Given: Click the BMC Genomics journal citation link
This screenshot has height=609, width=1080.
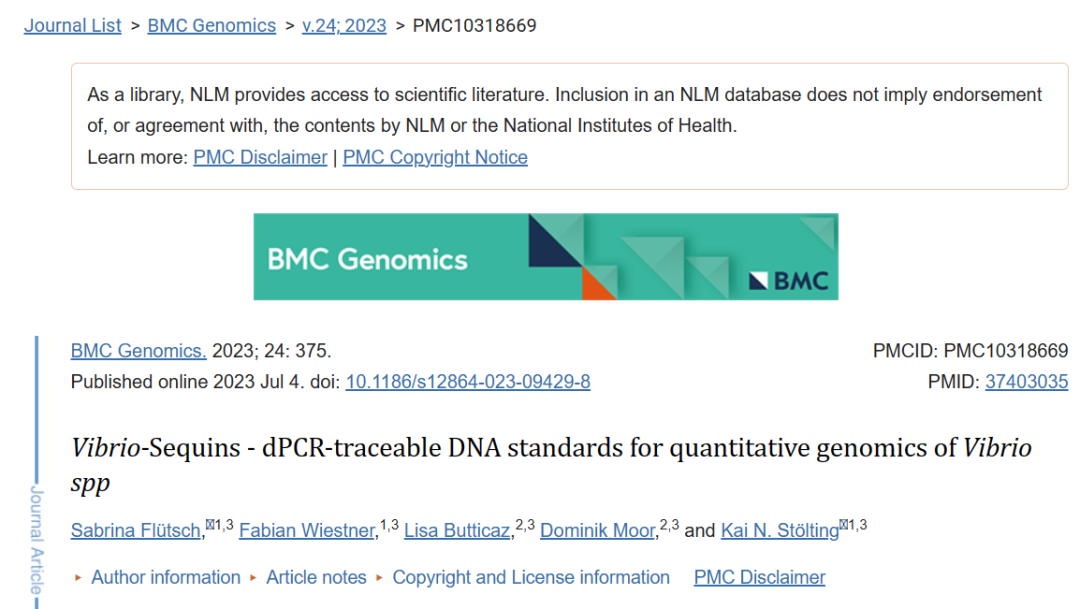Looking at the screenshot, I should point(138,351).
